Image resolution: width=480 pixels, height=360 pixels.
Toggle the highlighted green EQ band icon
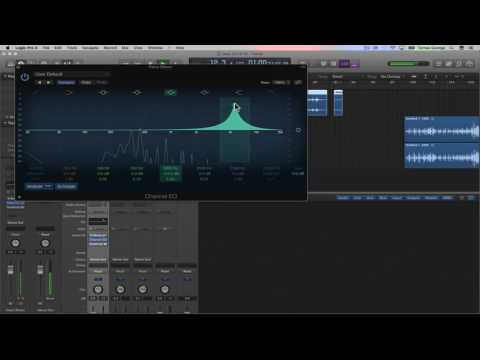170,92
